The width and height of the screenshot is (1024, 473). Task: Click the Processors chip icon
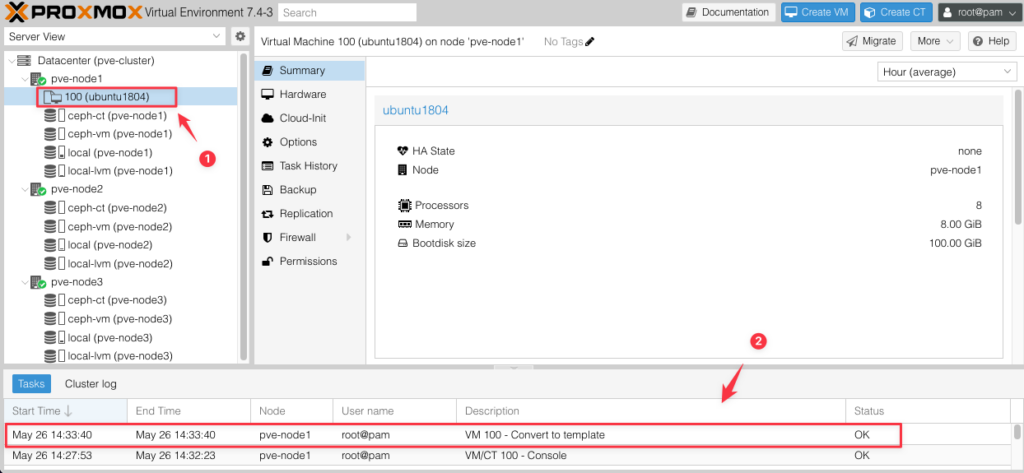(404, 205)
